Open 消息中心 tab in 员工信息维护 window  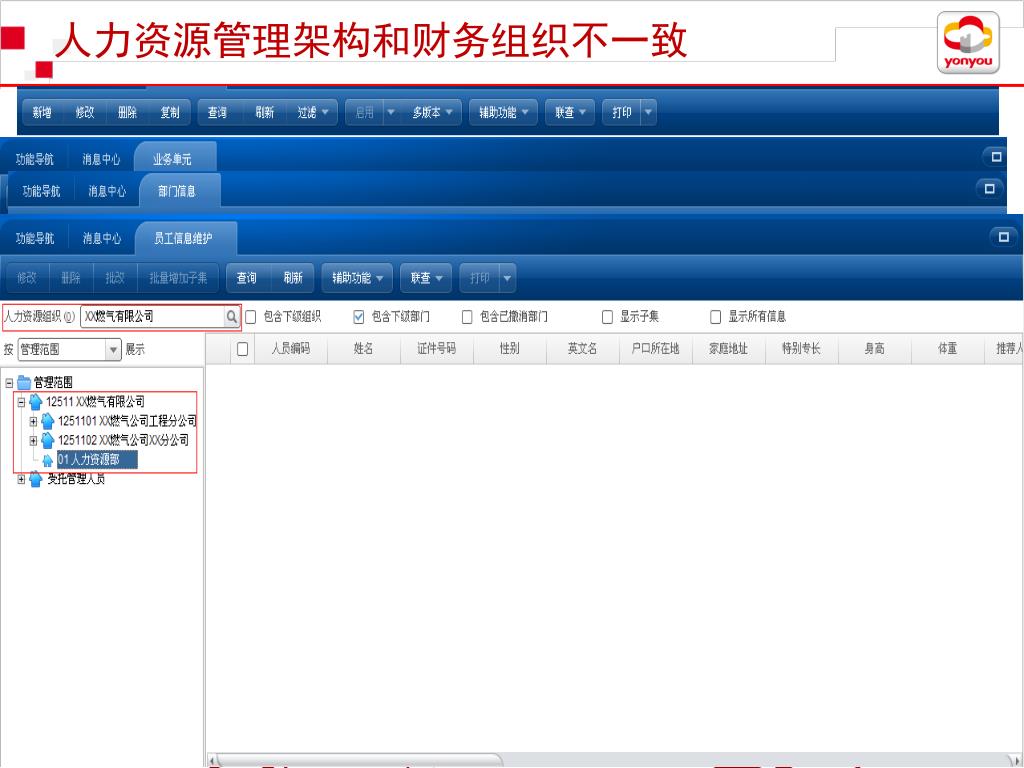(x=102, y=238)
